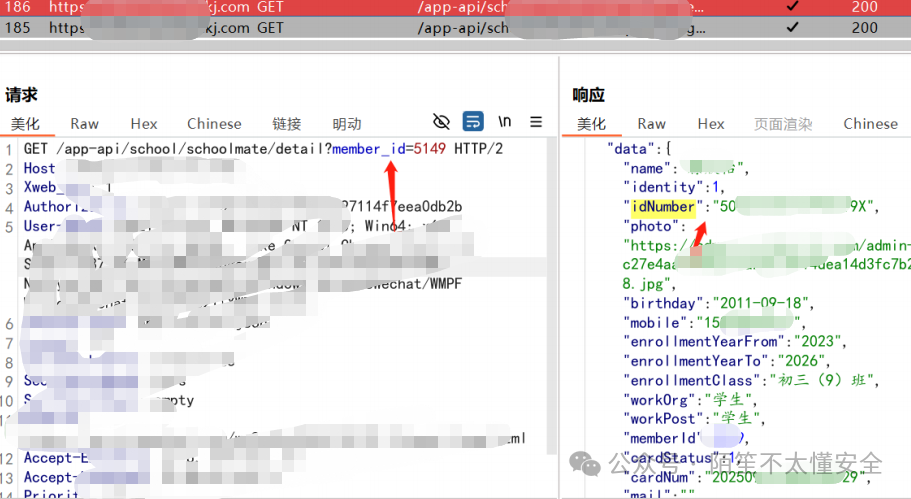Switch to request Raw tab
Image resolution: width=911 pixels, height=499 pixels.
(x=85, y=124)
